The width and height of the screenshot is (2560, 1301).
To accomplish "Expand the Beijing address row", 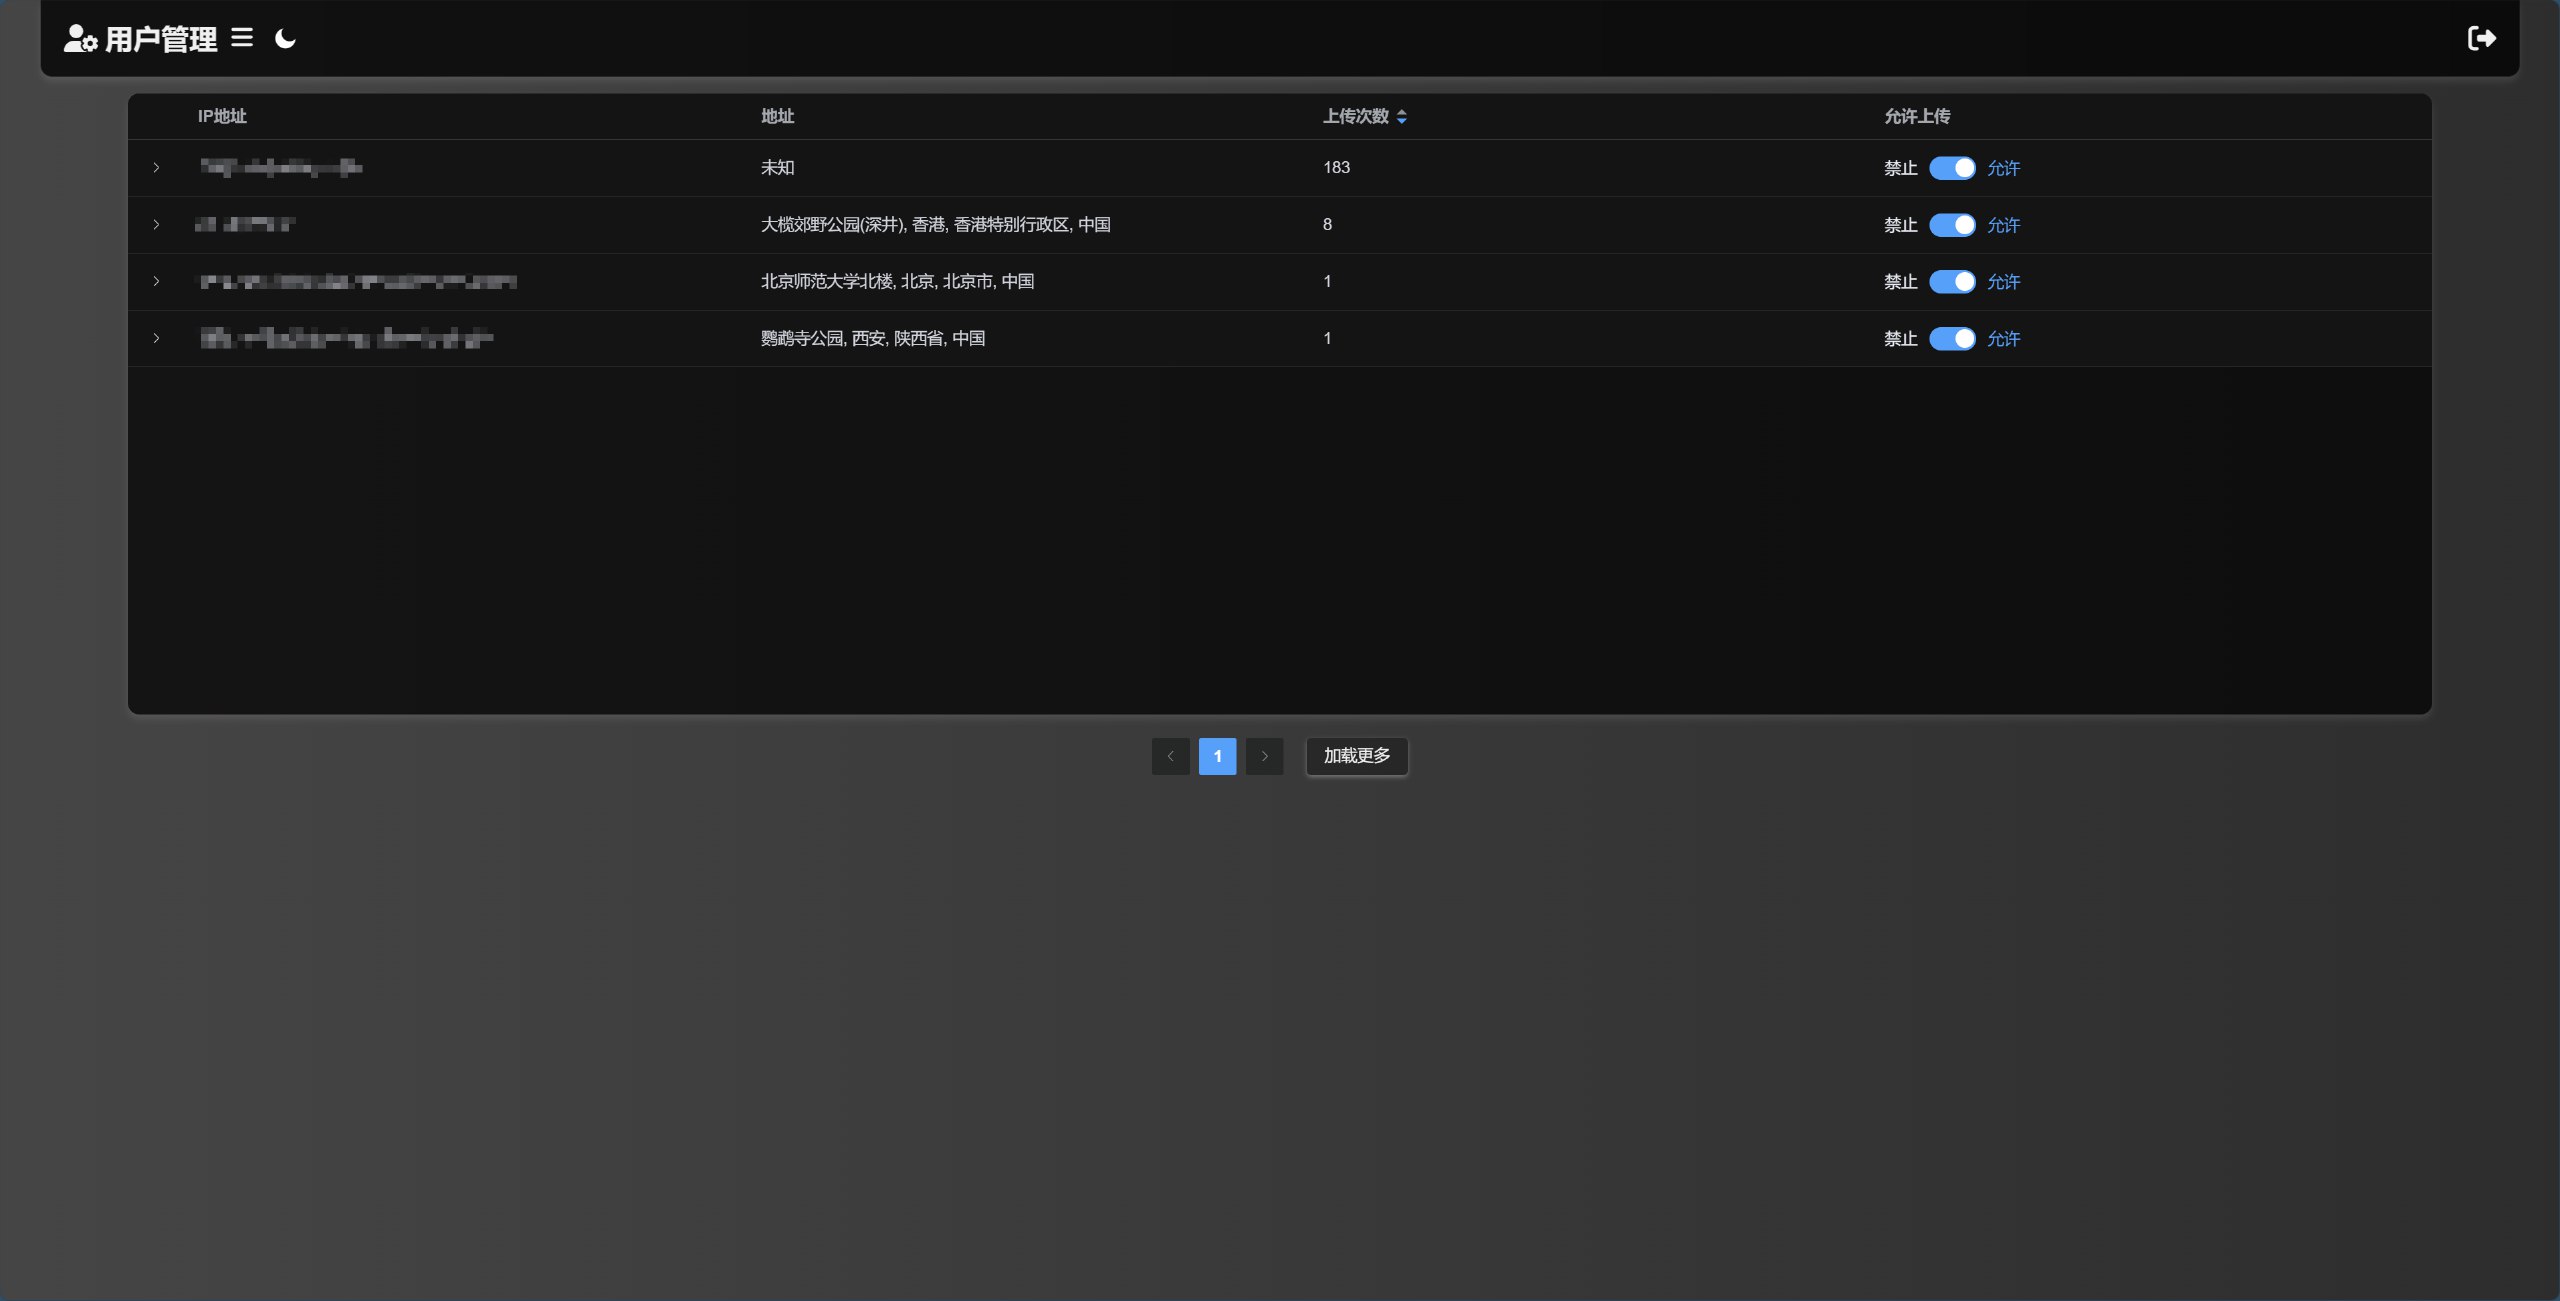I will tap(156, 282).
